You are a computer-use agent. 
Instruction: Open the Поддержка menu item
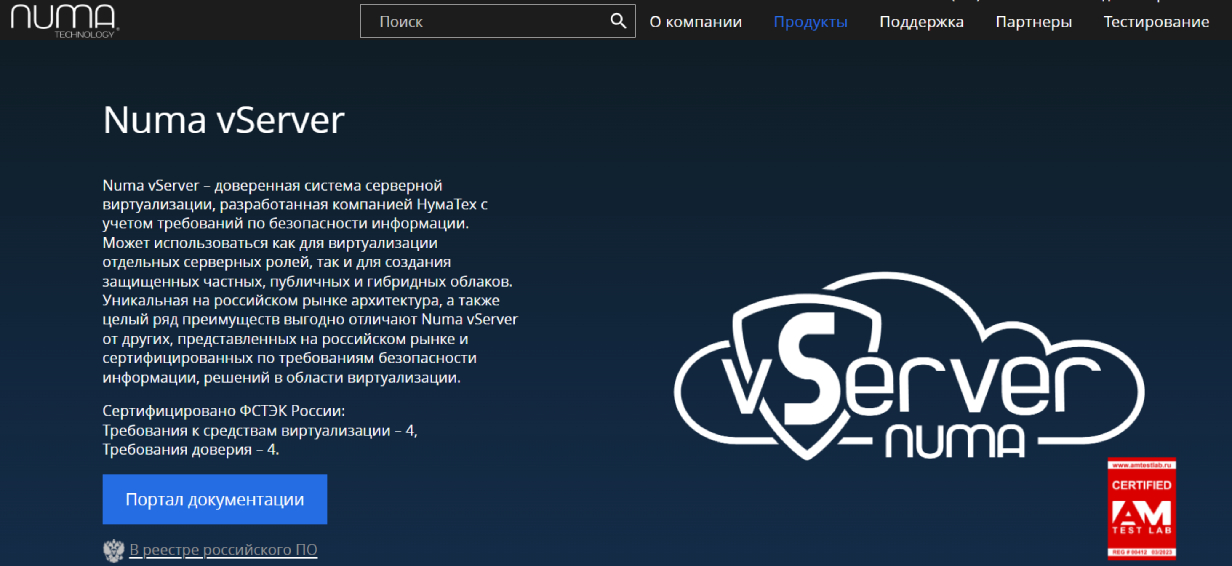[921, 22]
